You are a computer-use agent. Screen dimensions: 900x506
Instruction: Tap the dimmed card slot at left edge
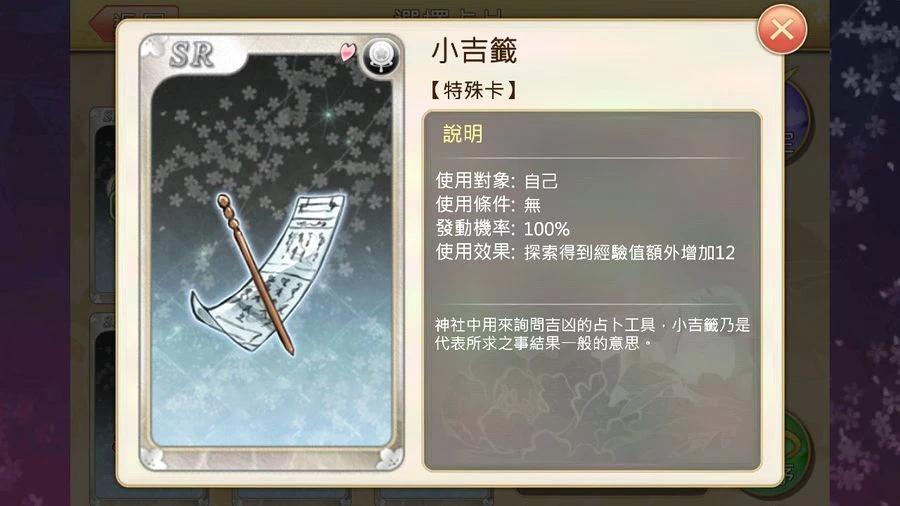point(103,205)
